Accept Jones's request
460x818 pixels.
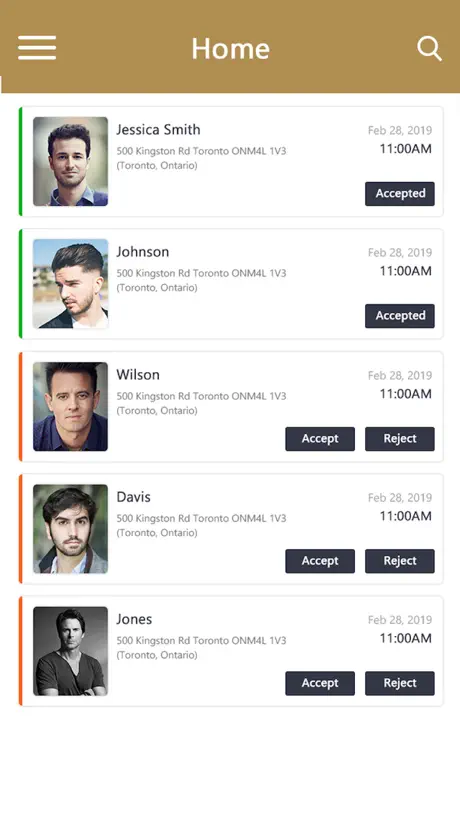pyautogui.click(x=320, y=683)
